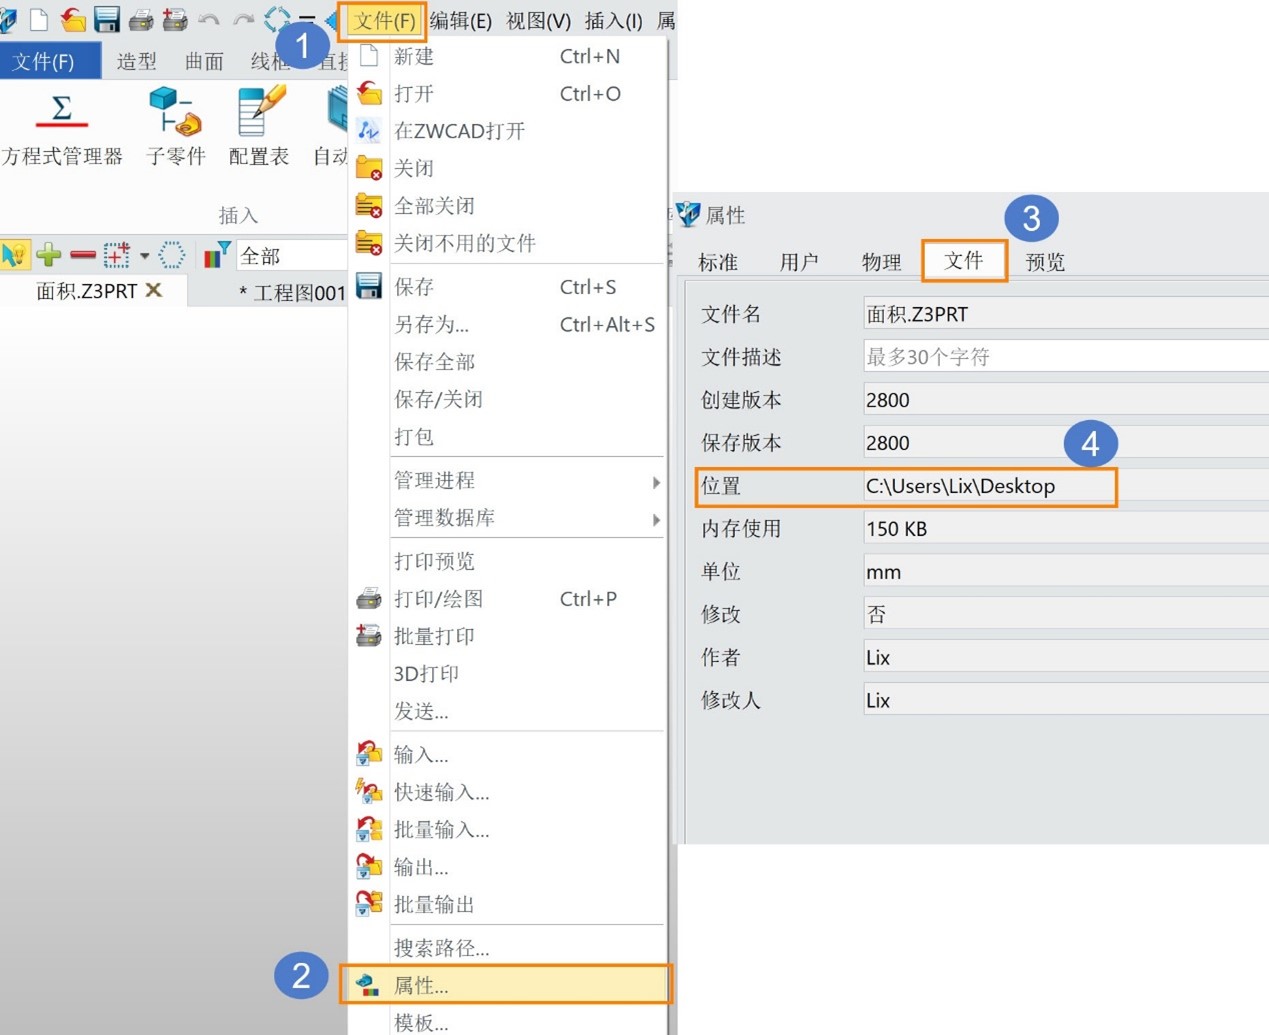Select 批量输出 menu entry

point(508,905)
